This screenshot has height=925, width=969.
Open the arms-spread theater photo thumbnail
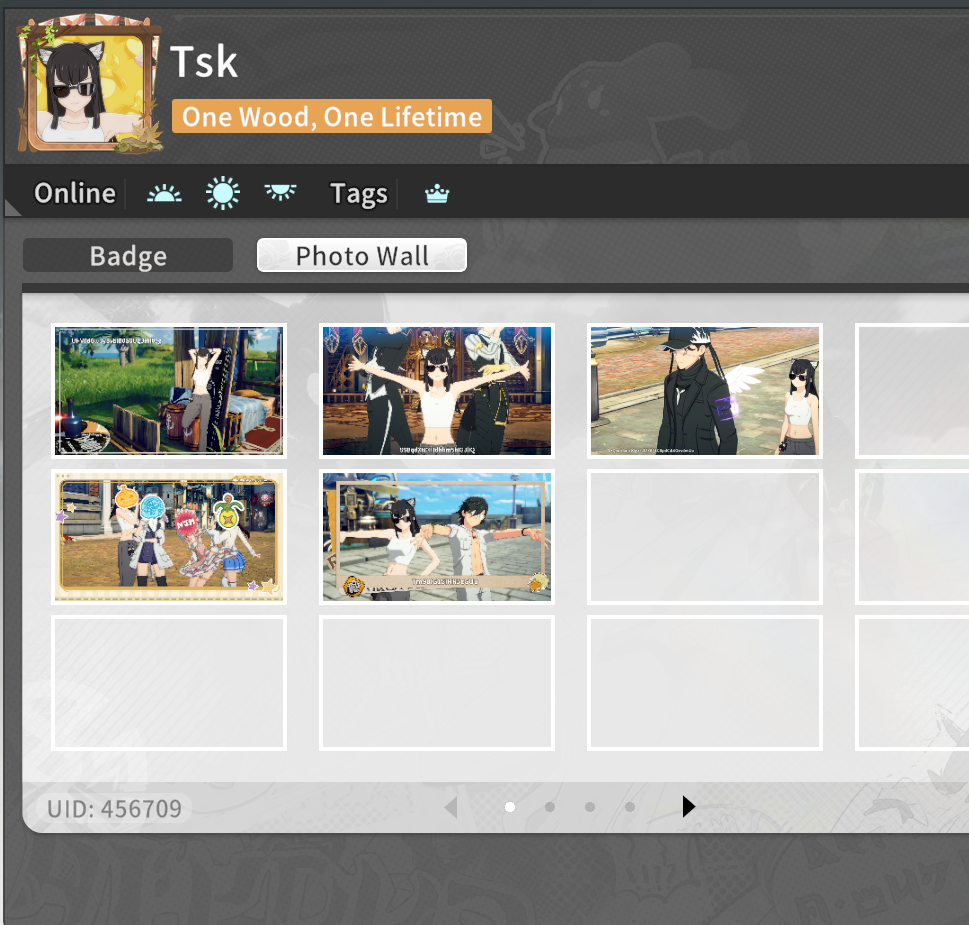437,391
